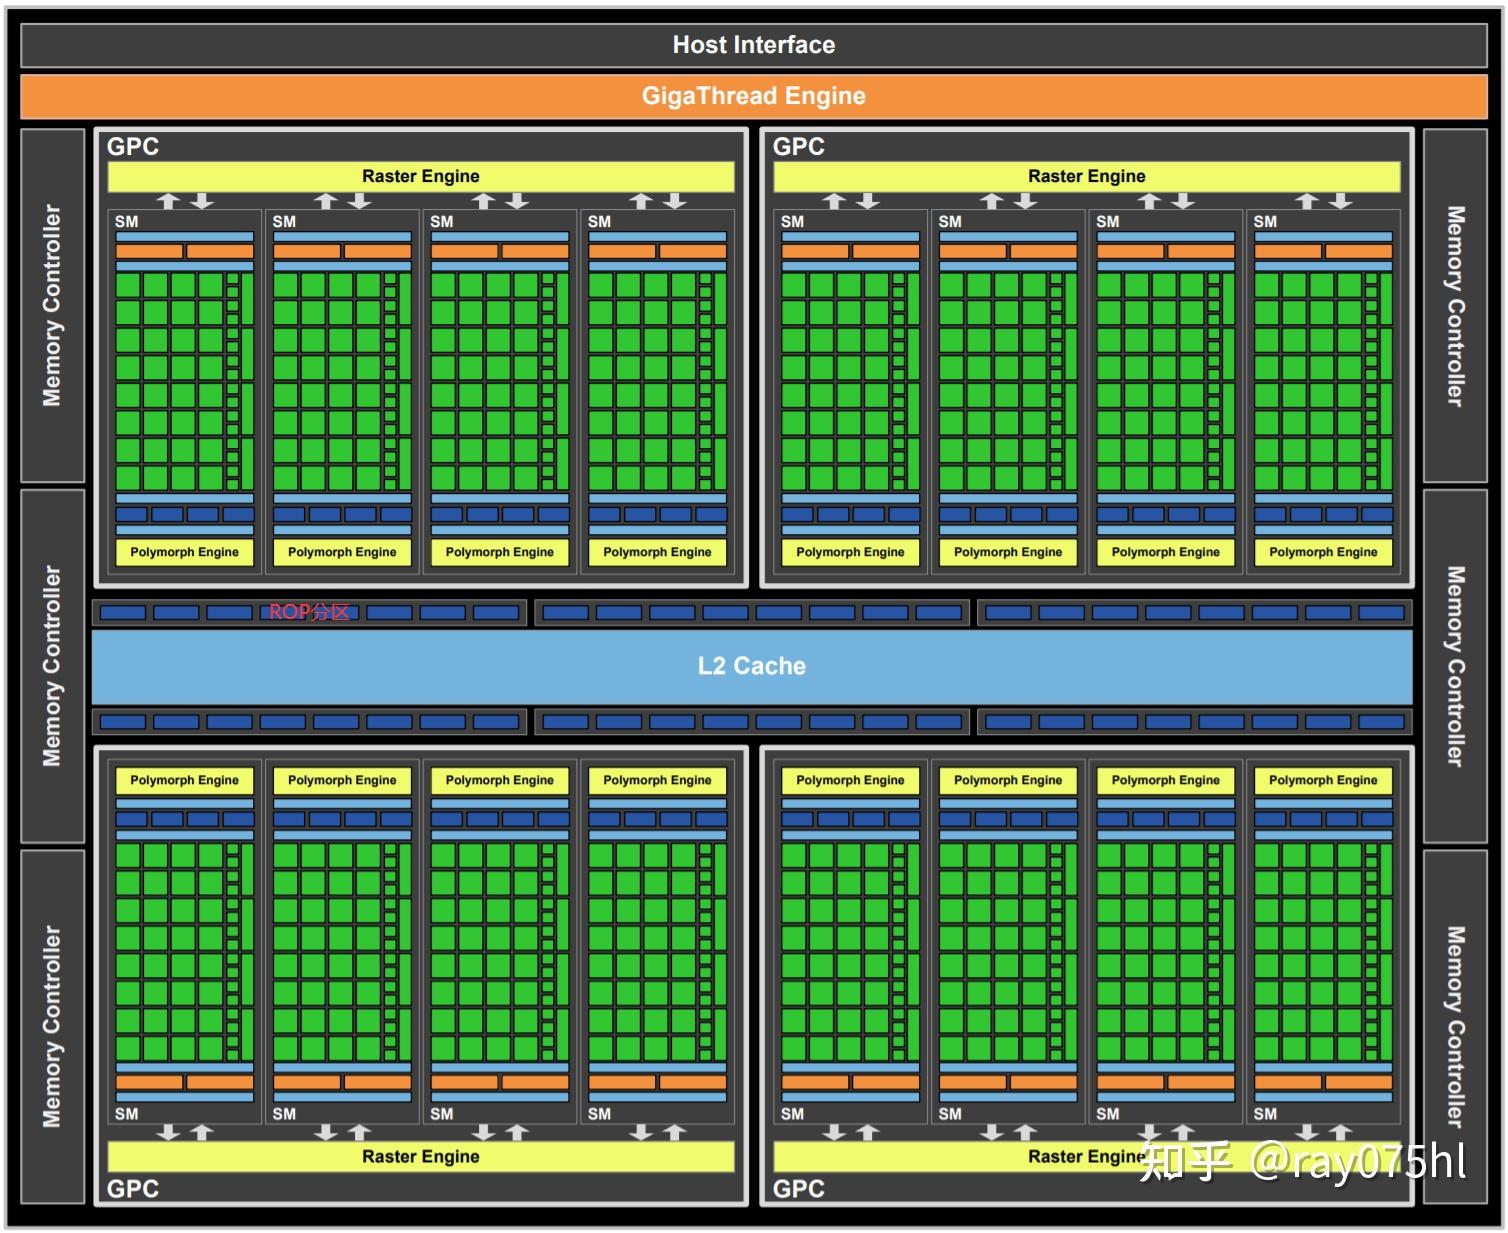Click the L2 Cache block

[x=752, y=666]
